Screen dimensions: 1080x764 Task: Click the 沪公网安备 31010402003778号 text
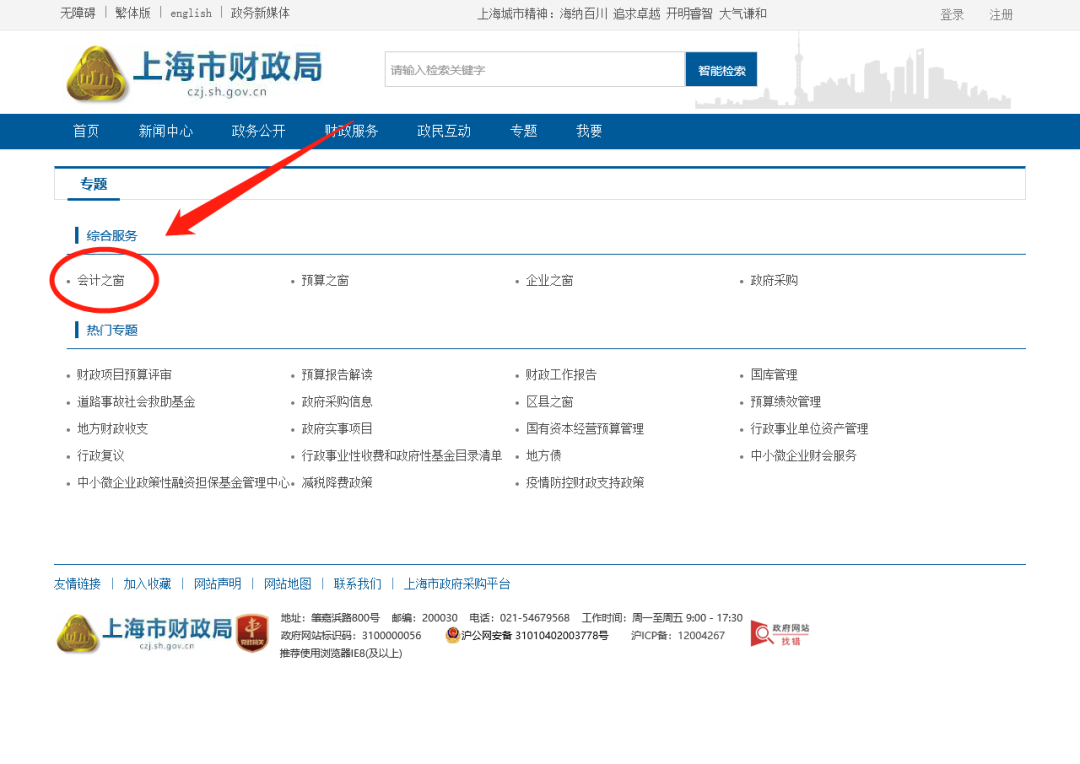(x=534, y=635)
